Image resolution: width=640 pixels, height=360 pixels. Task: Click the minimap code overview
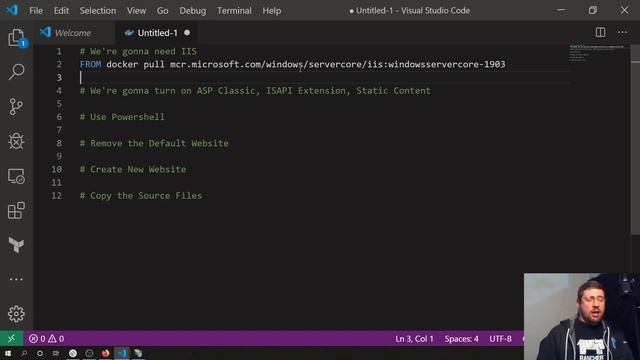point(597,53)
